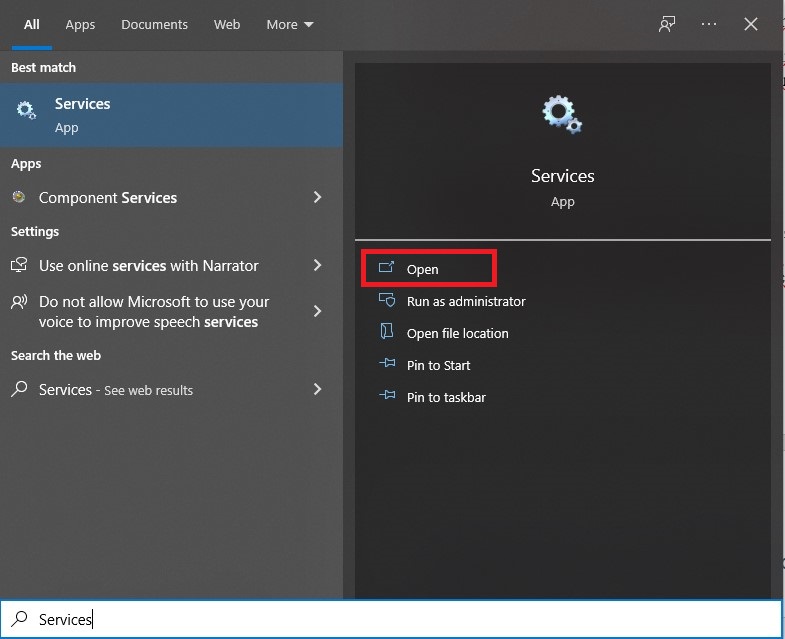Click the Services title in preview pane
Viewport: 785px width, 639px height.
(562, 176)
